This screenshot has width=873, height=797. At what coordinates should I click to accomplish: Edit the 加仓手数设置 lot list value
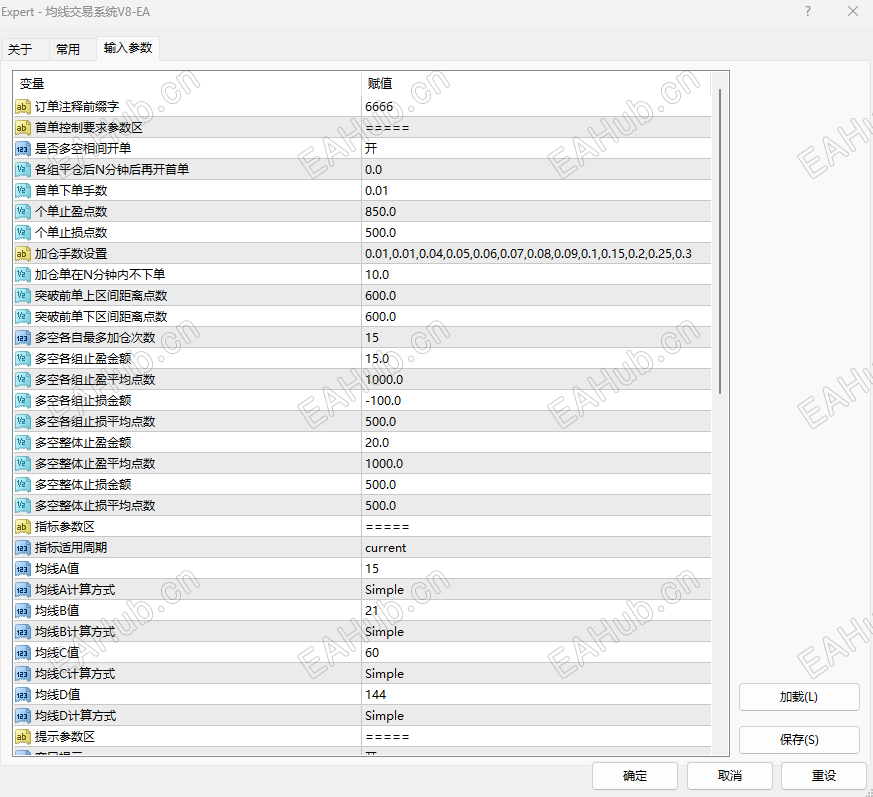click(536, 254)
